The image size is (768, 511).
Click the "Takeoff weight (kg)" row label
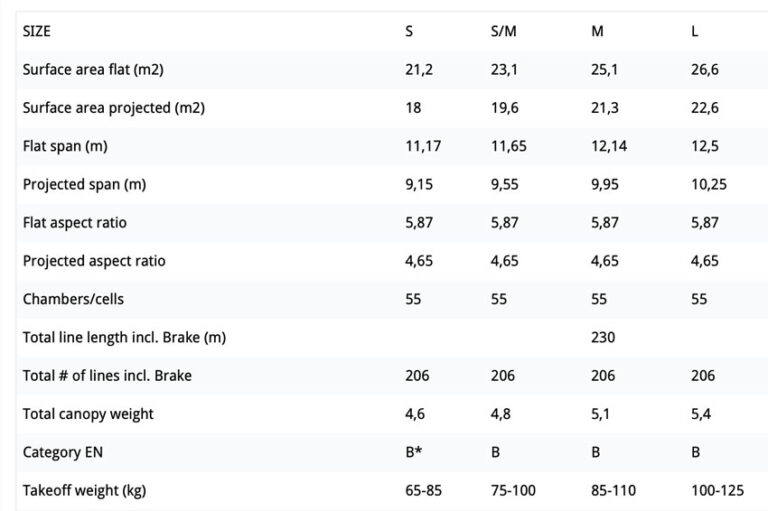[84, 490]
